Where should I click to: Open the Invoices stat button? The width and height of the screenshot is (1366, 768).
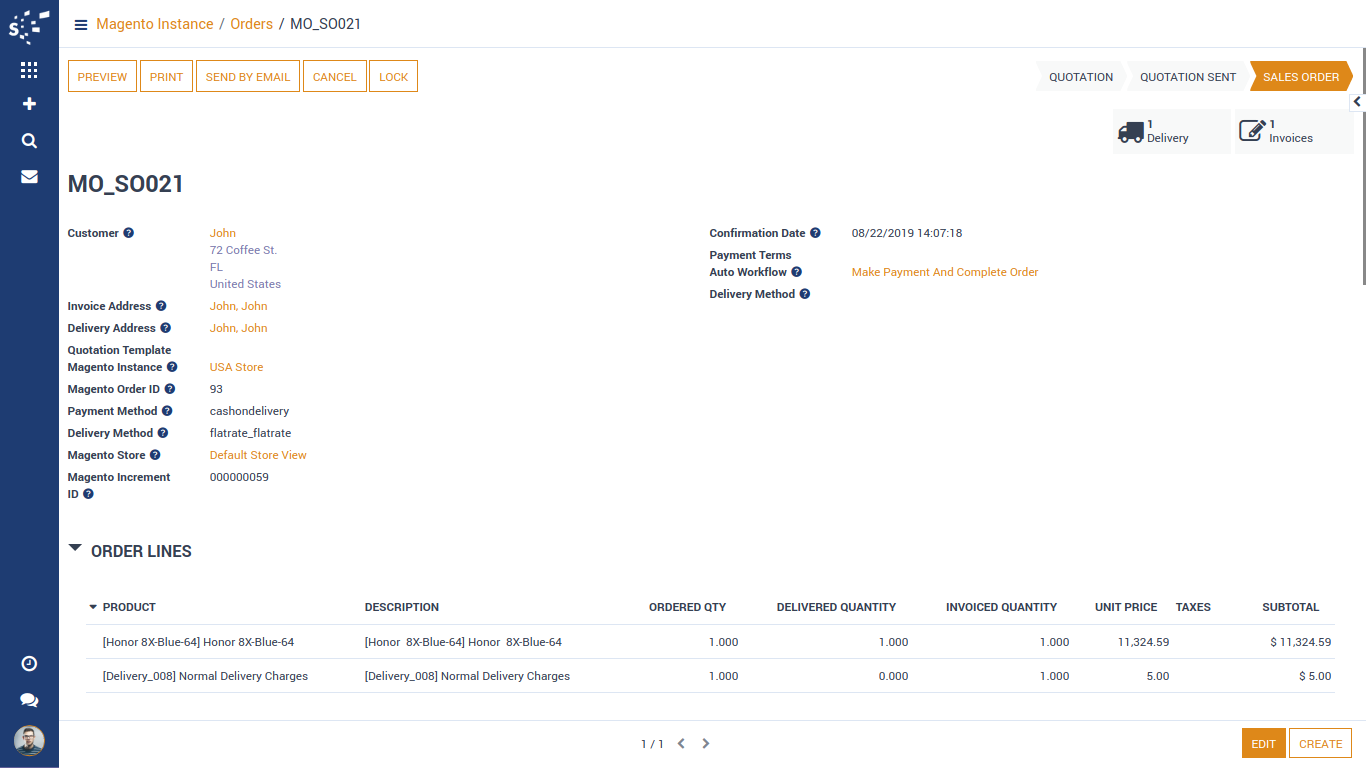click(x=1293, y=132)
